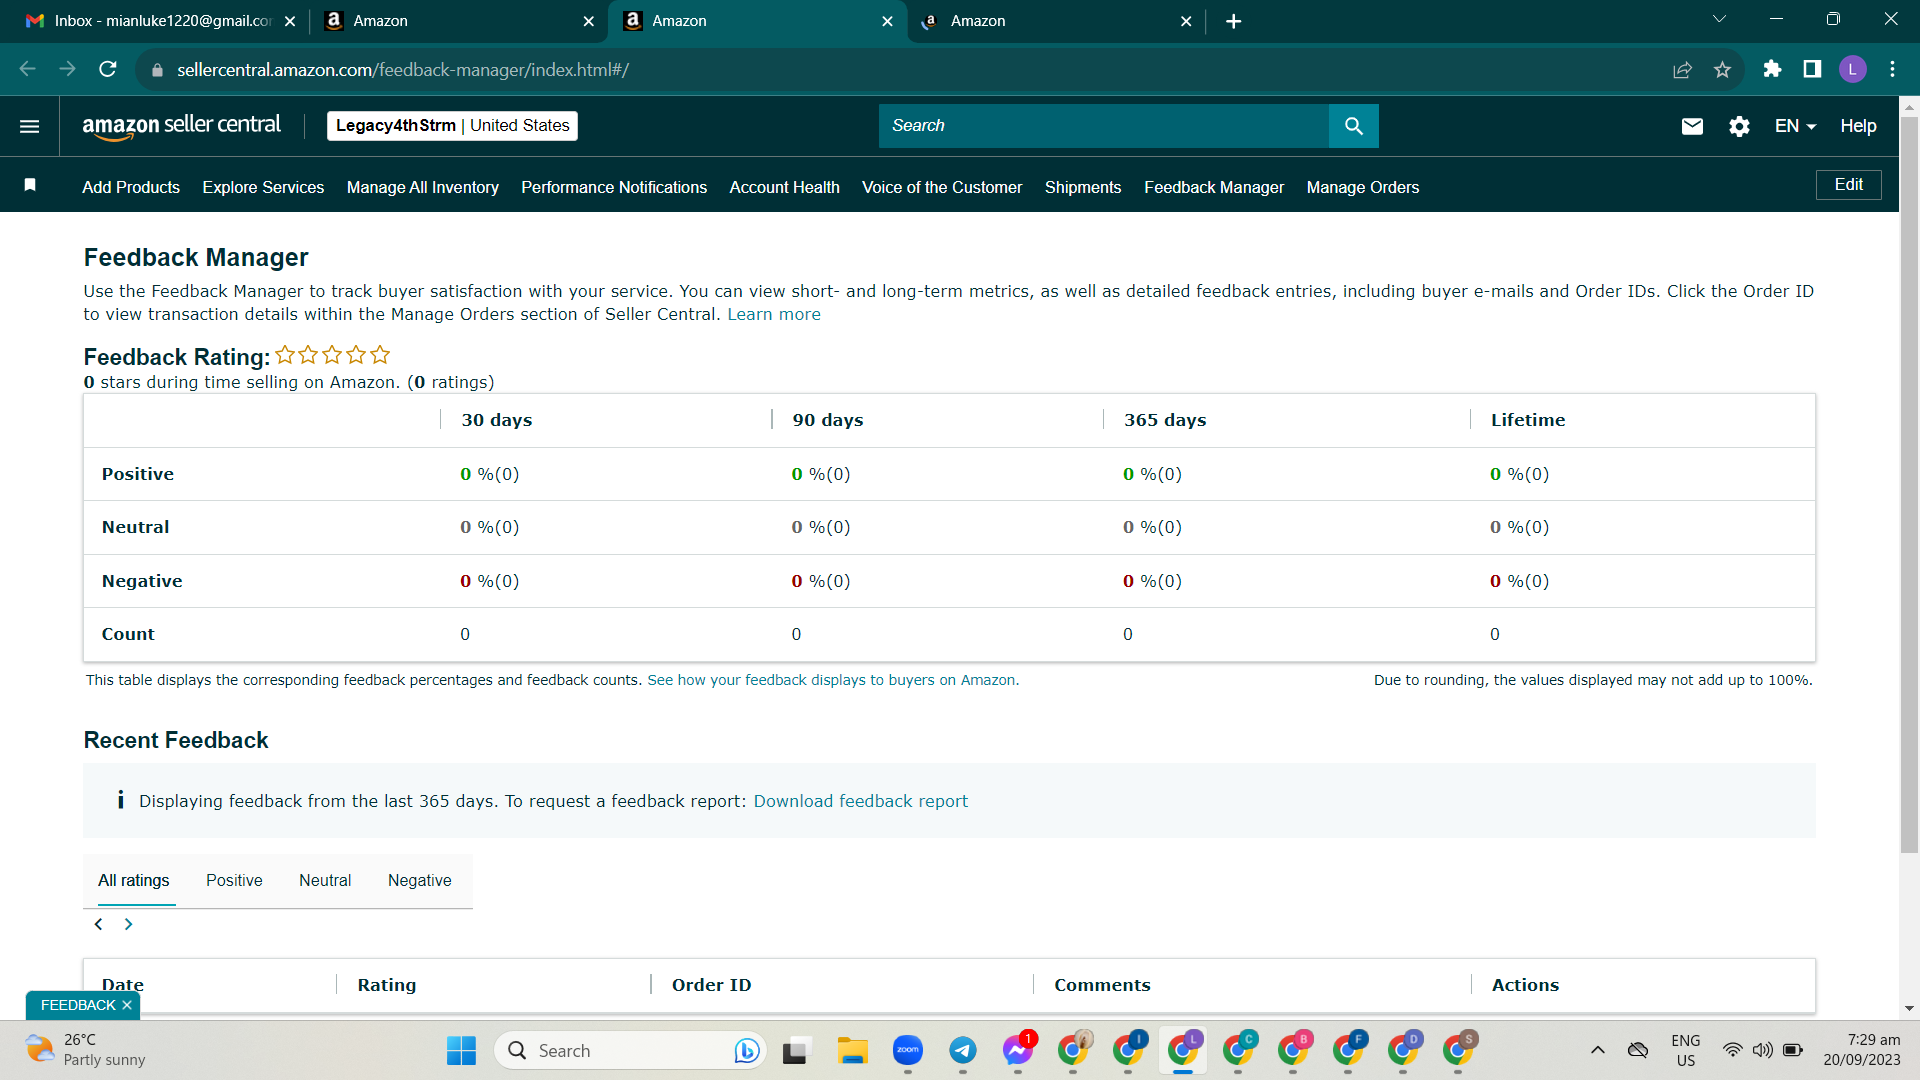
Task: Open Chrome extensions puzzle icon
Action: (1772, 69)
